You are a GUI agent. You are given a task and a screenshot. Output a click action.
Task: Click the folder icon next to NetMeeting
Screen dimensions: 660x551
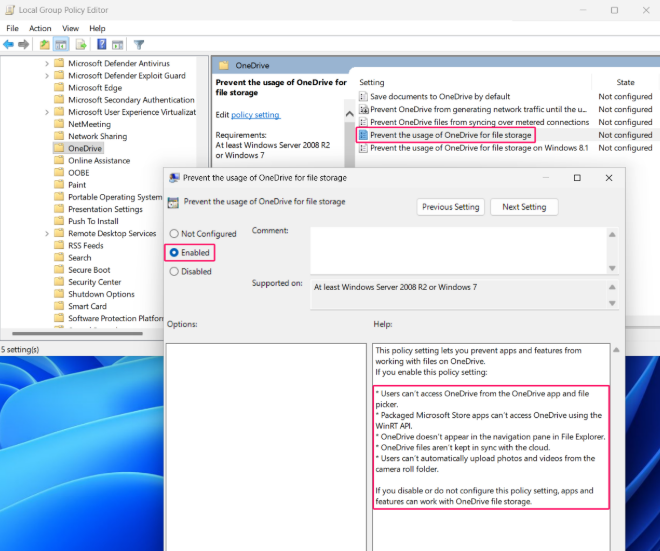pyautogui.click(x=59, y=124)
